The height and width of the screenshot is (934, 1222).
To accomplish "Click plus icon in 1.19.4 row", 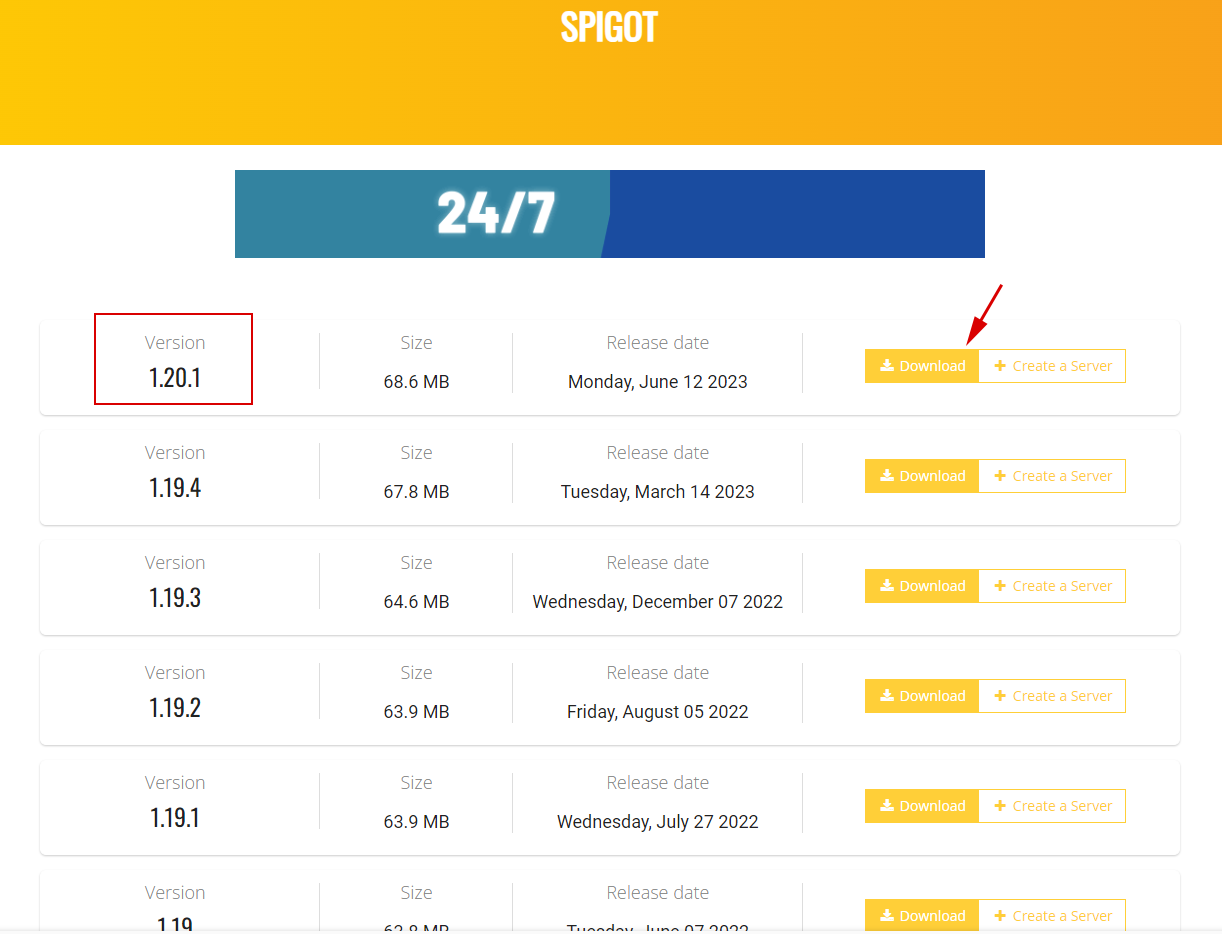I will coord(1000,476).
